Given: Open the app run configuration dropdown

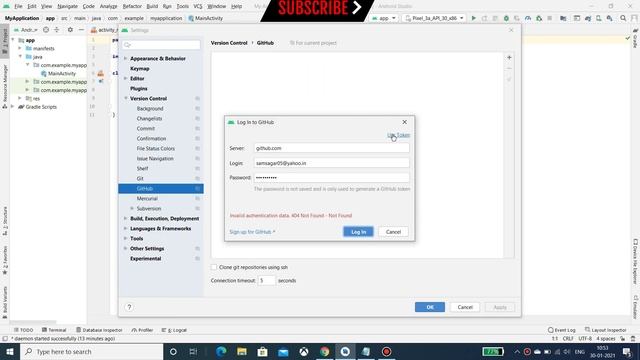Looking at the screenshot, I should coord(384,18).
